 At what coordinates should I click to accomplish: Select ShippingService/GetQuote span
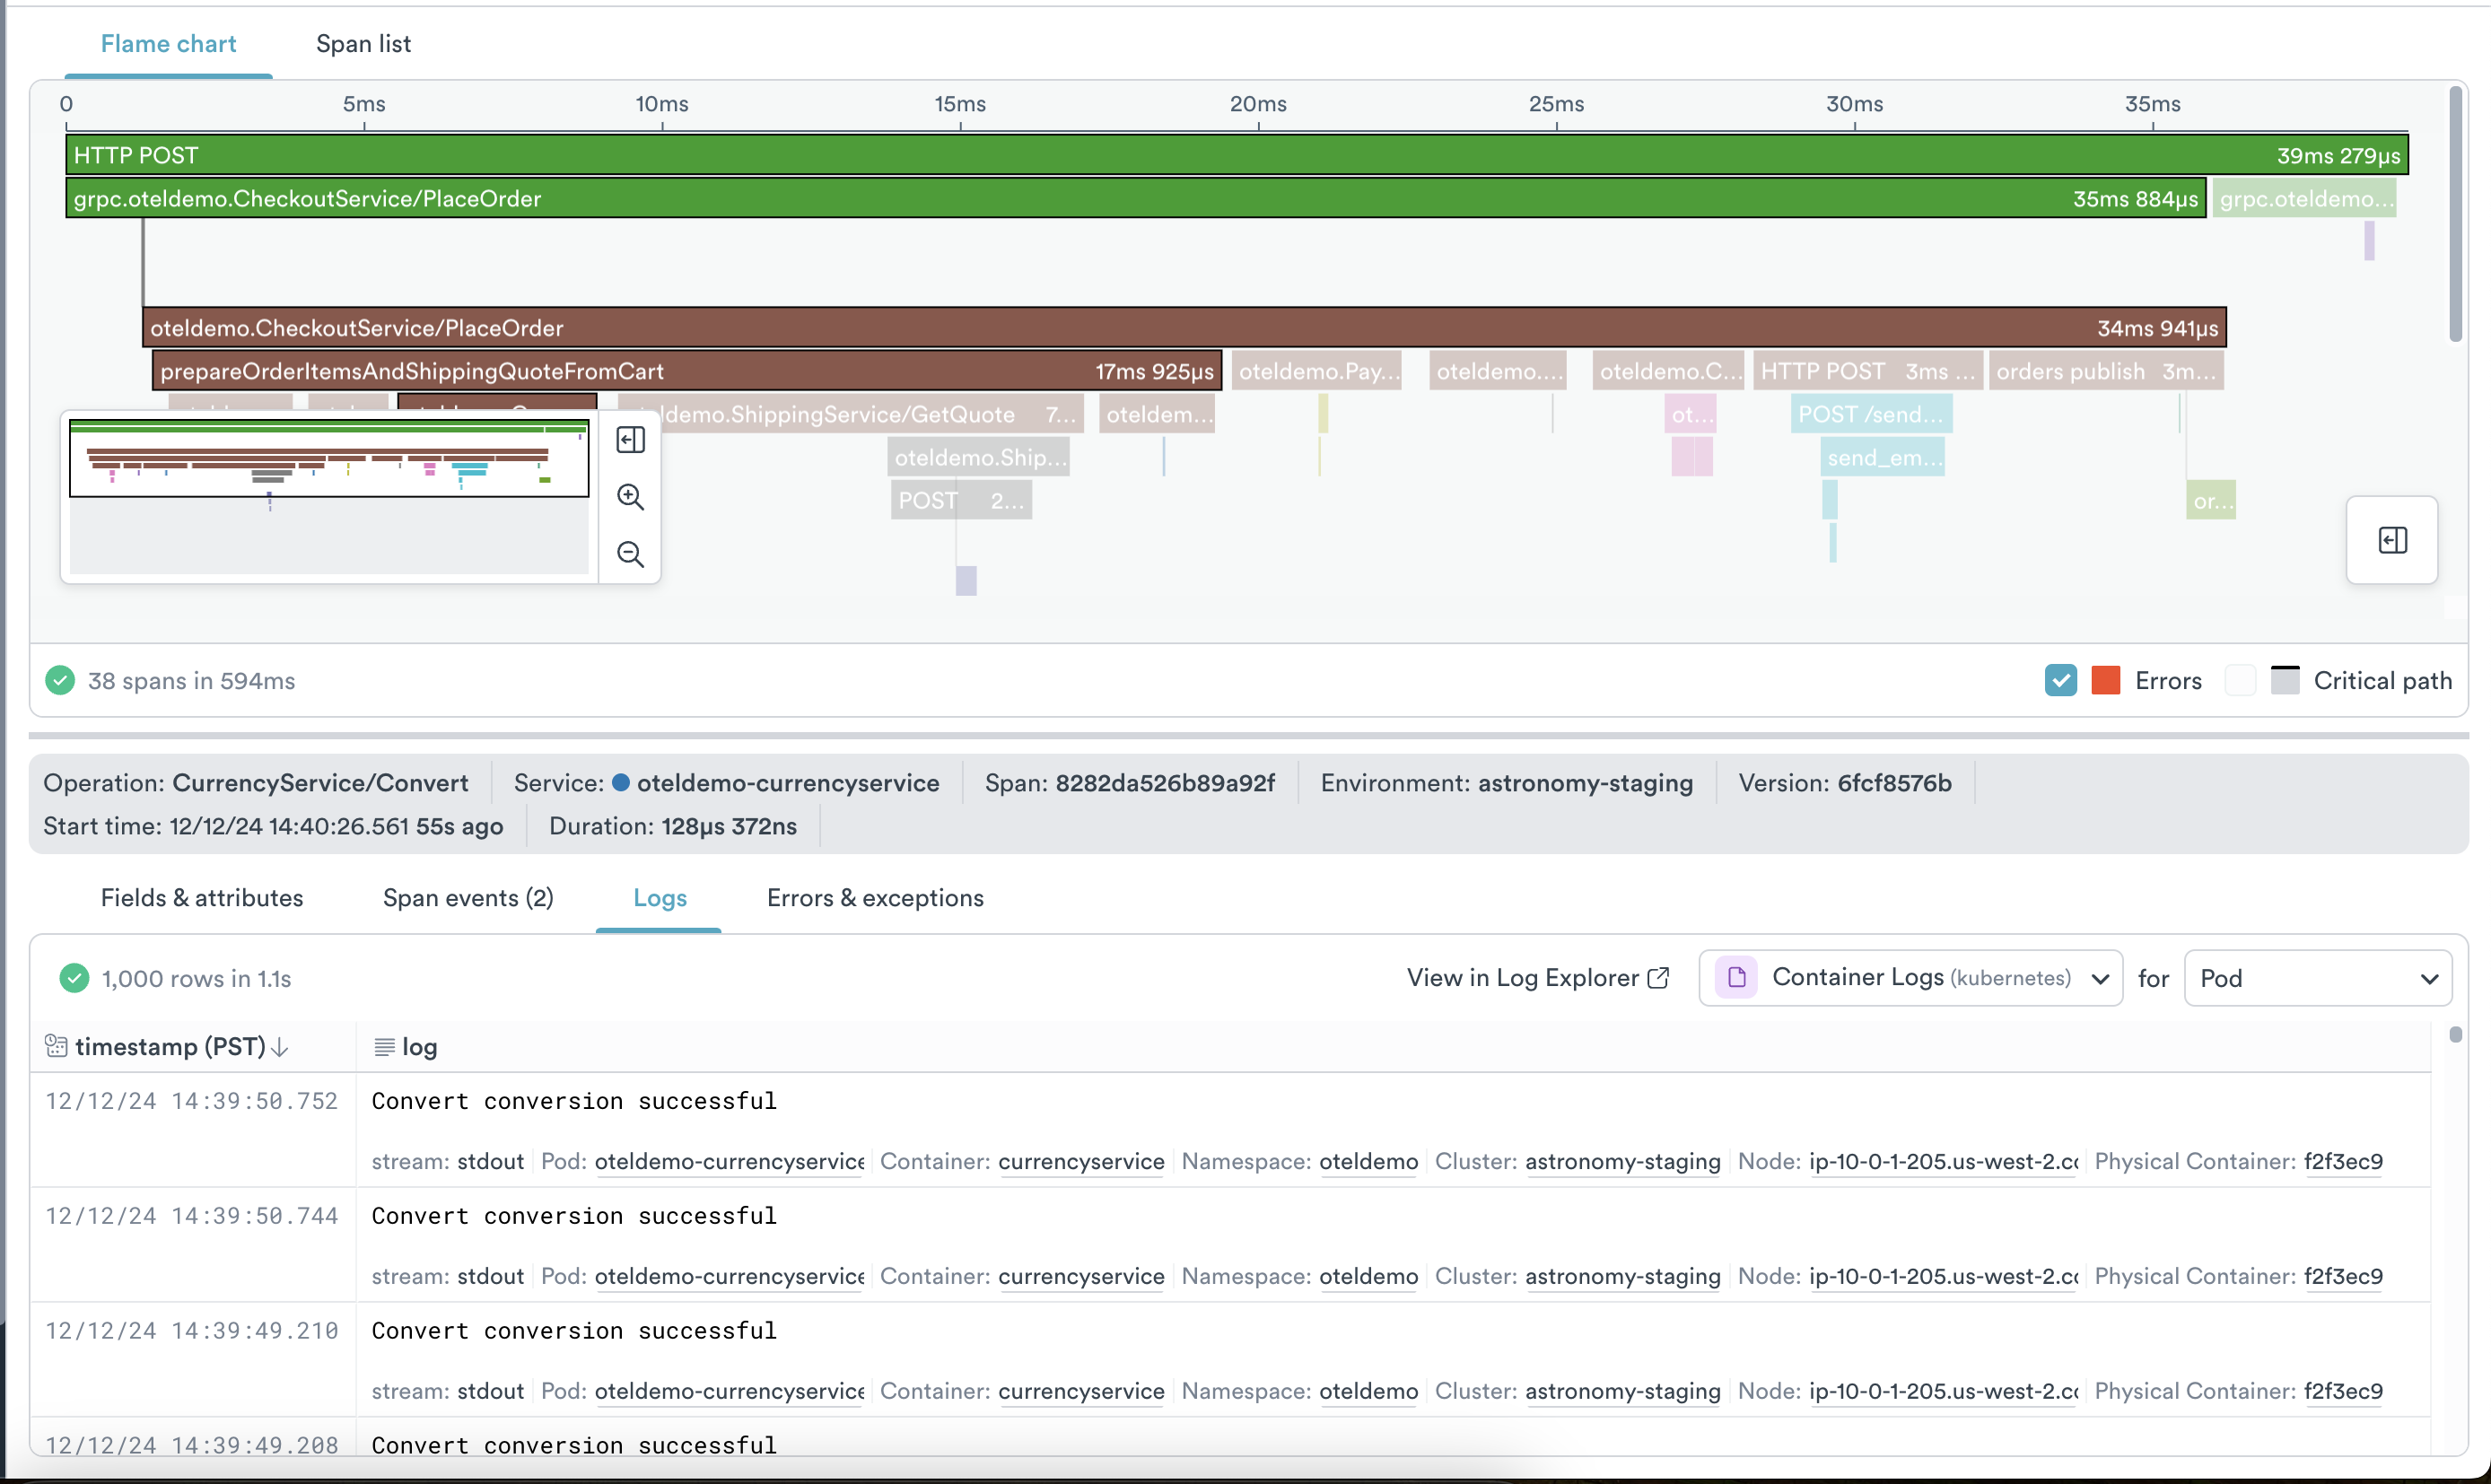point(870,414)
